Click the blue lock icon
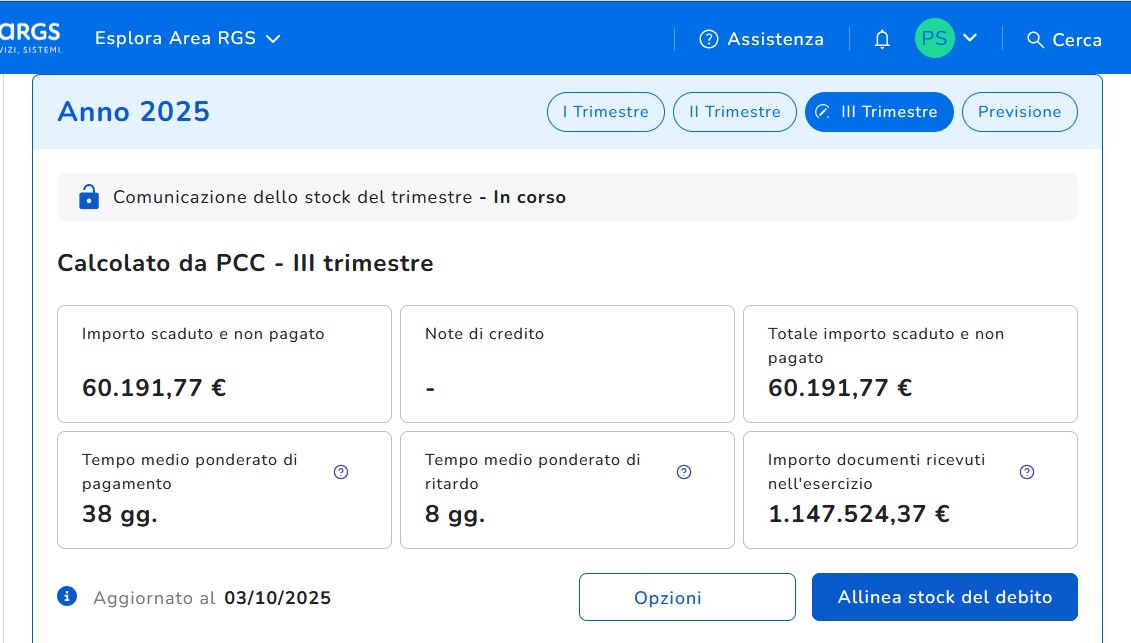Image resolution: width=1131 pixels, height=643 pixels. [x=89, y=197]
